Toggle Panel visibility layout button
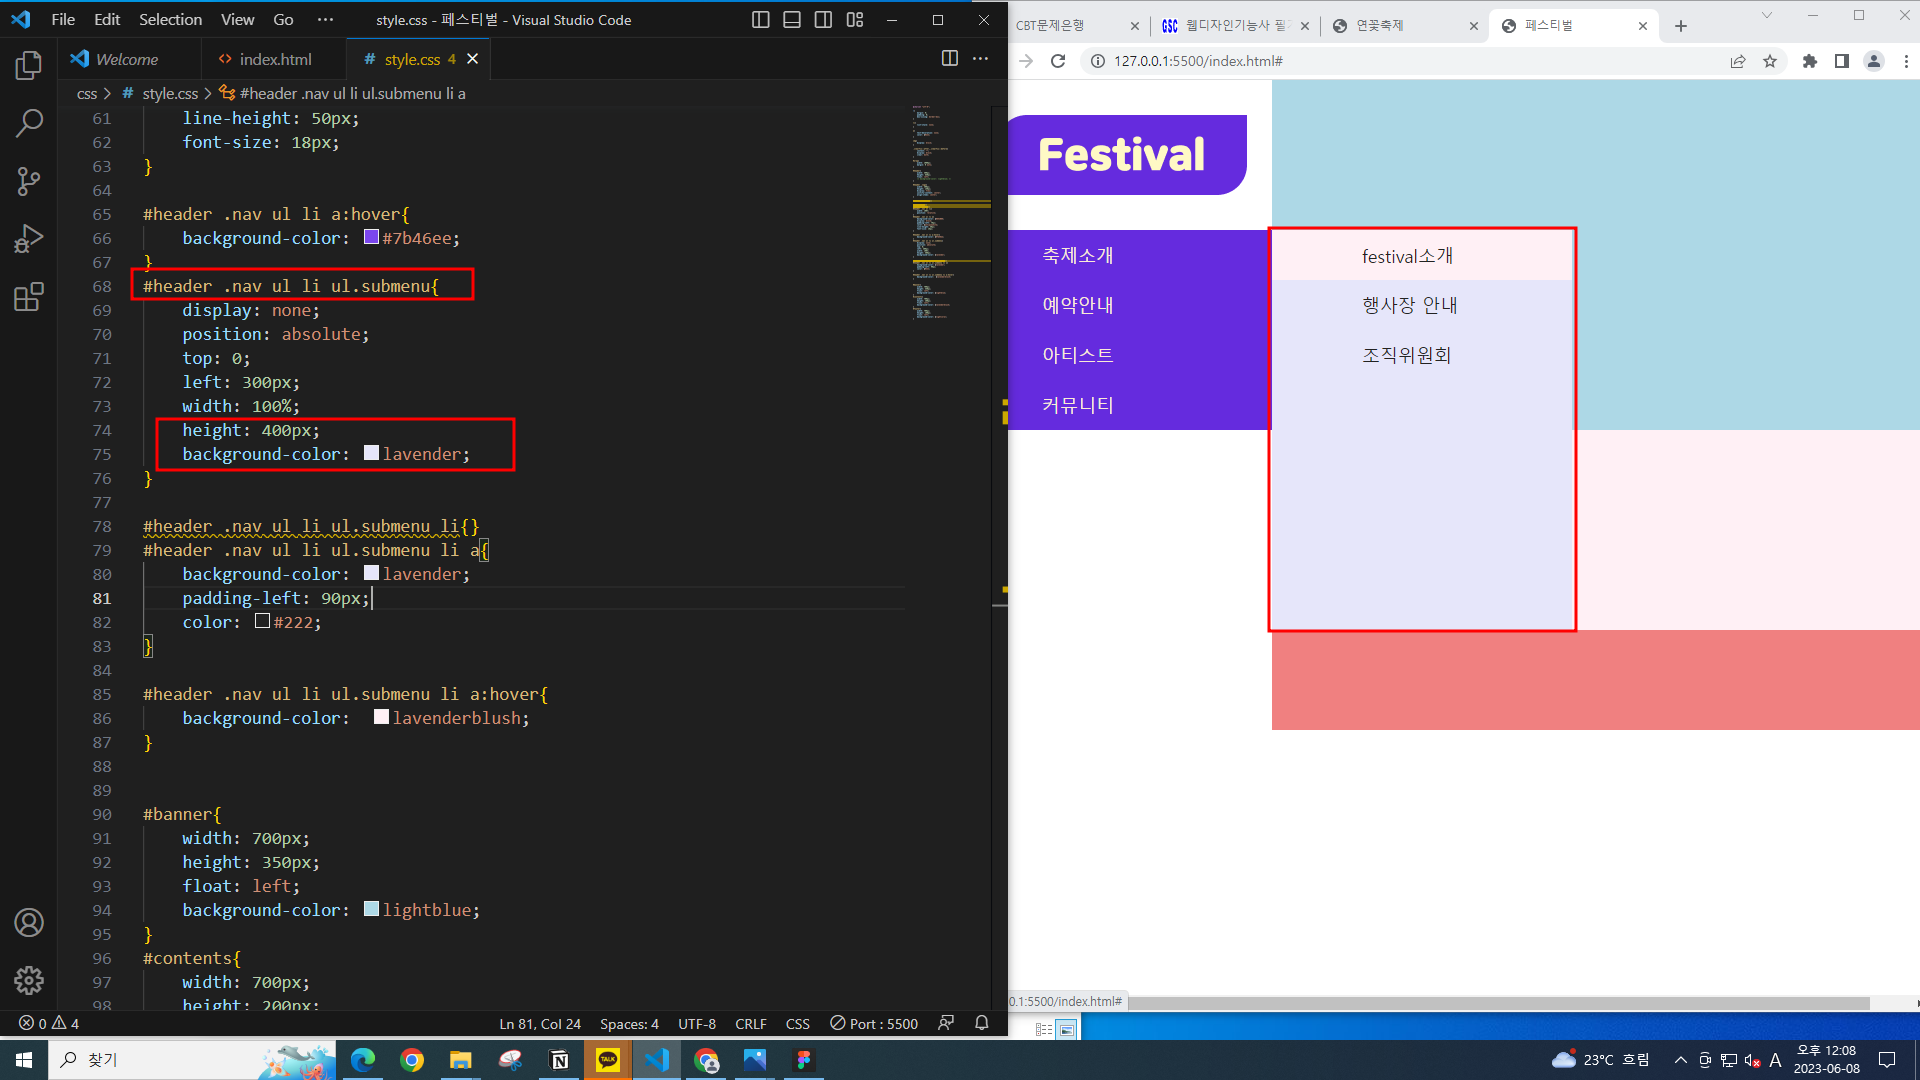This screenshot has width=1920, height=1080. tap(792, 20)
